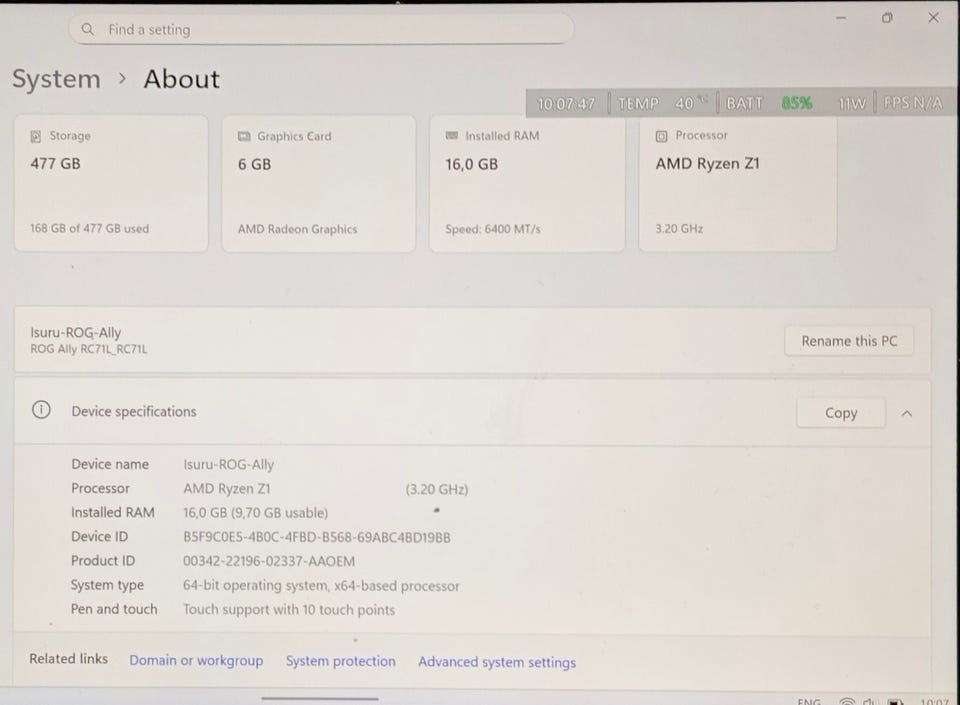The width and height of the screenshot is (960, 705).
Task: Copy the device specifications
Action: click(841, 413)
